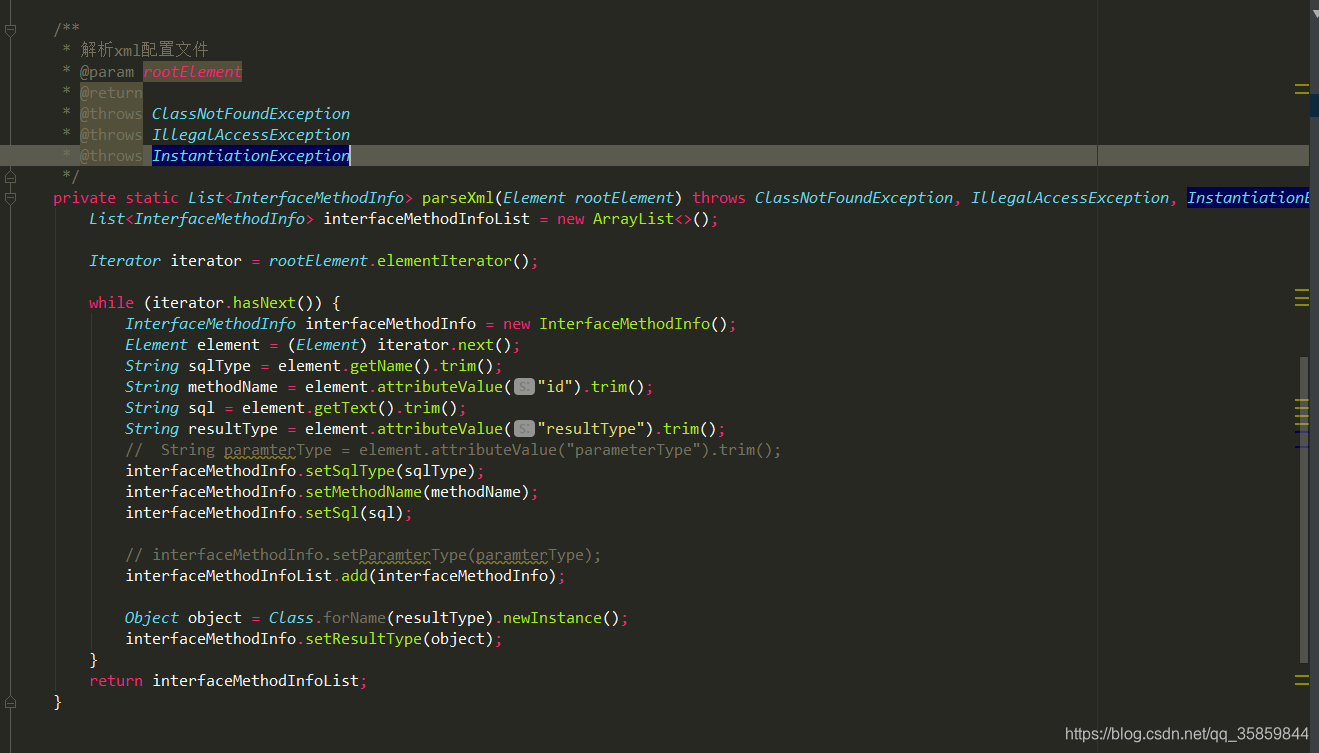Click the Iterator type declaration
The width and height of the screenshot is (1319, 753).
pos(125,261)
